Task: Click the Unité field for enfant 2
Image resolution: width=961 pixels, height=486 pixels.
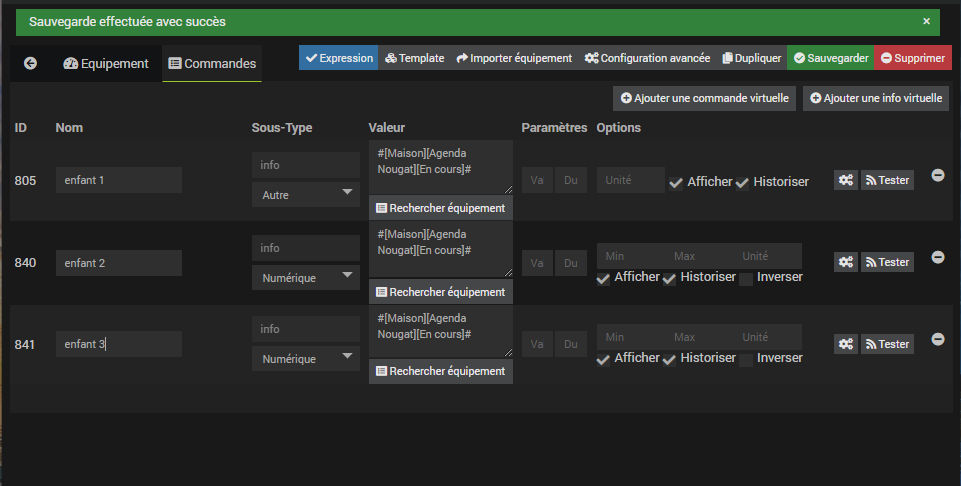Action: click(768, 256)
